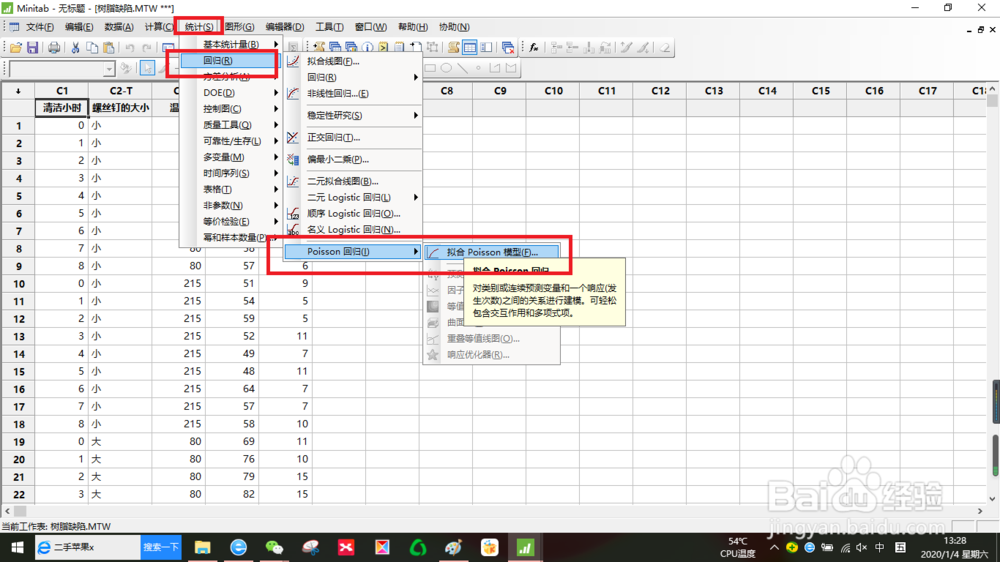Open the 帮助(H) menu
Viewport: 1000px width, 562px height.
[x=413, y=27]
